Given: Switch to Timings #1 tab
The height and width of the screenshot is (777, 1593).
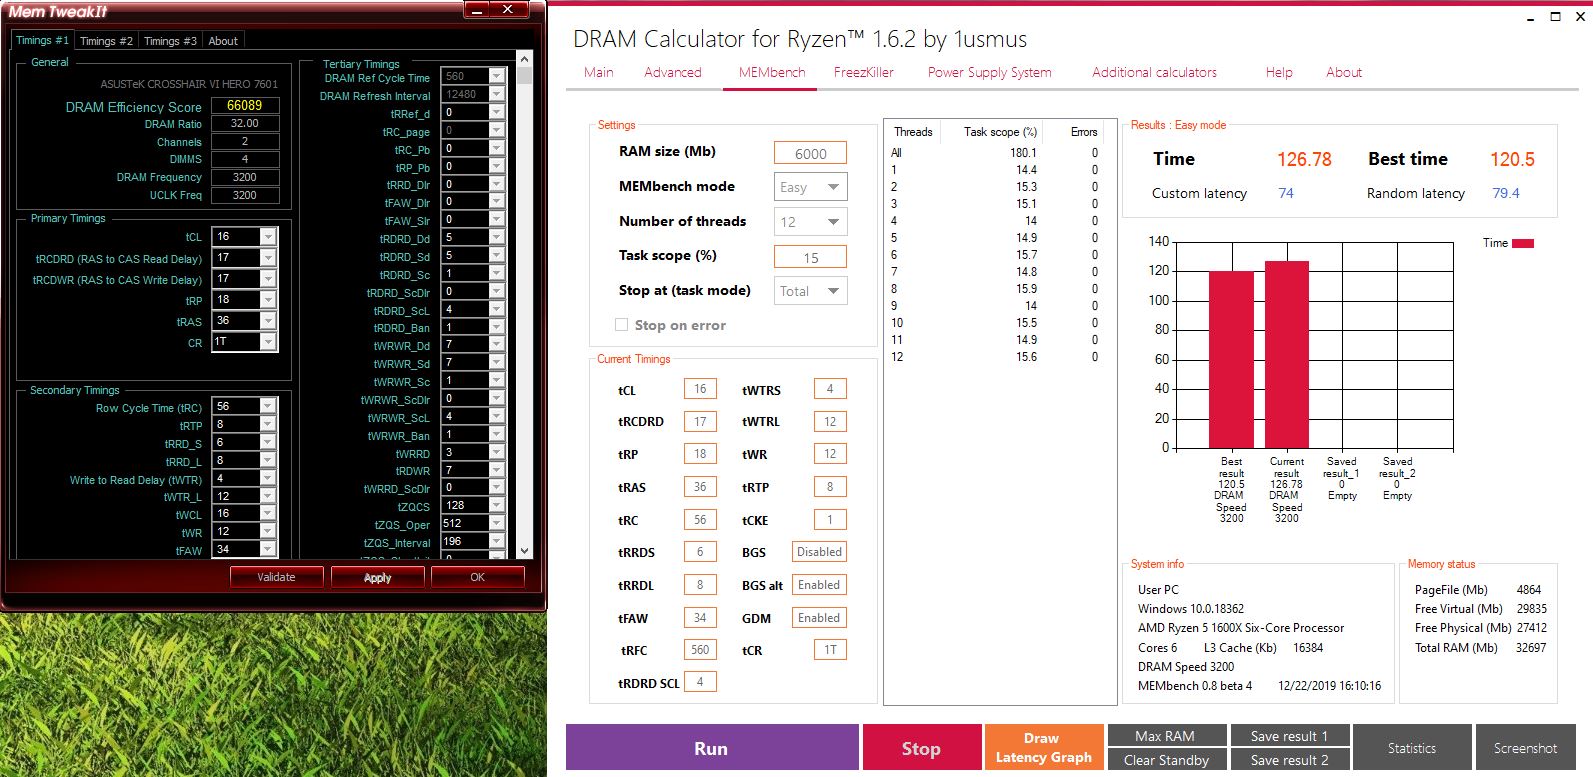Looking at the screenshot, I should (x=42, y=40).
